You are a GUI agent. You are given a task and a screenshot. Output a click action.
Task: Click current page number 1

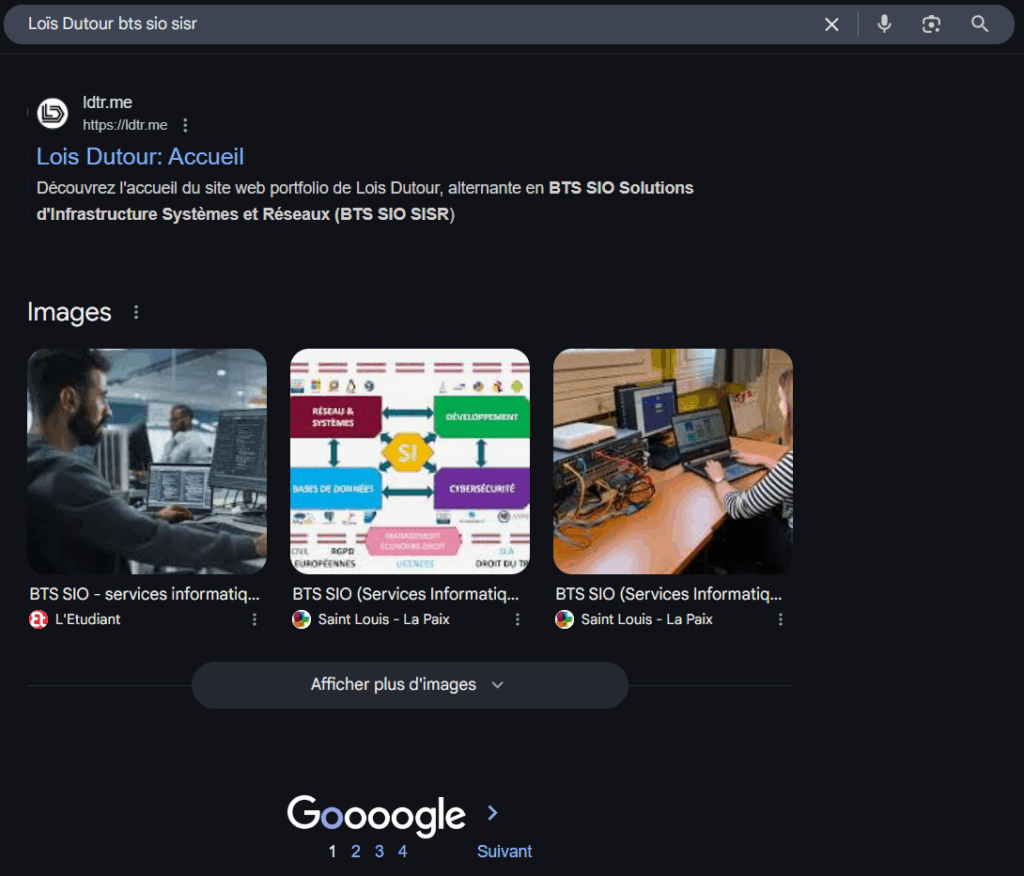(332, 851)
